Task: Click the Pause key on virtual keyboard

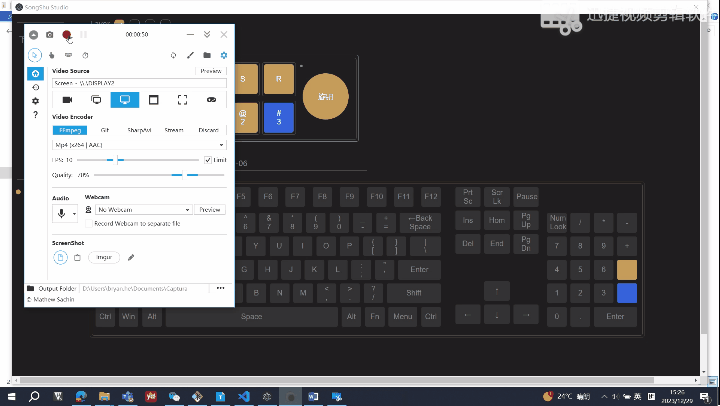Action: (526, 197)
